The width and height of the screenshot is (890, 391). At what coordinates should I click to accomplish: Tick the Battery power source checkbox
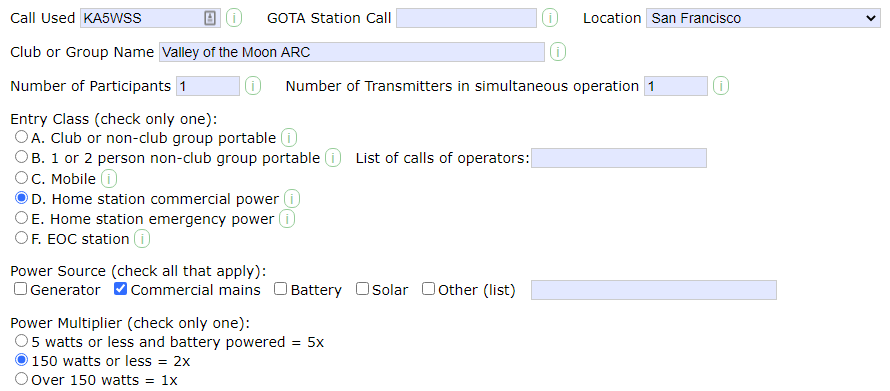[x=280, y=289]
